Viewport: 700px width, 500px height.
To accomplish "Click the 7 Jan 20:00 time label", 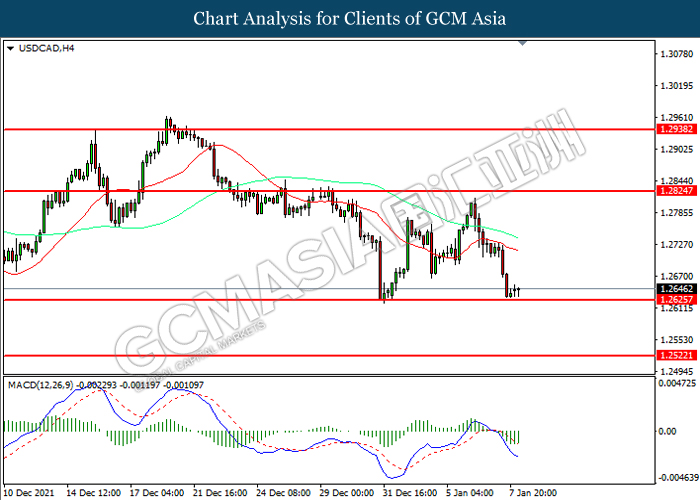I will [533, 493].
